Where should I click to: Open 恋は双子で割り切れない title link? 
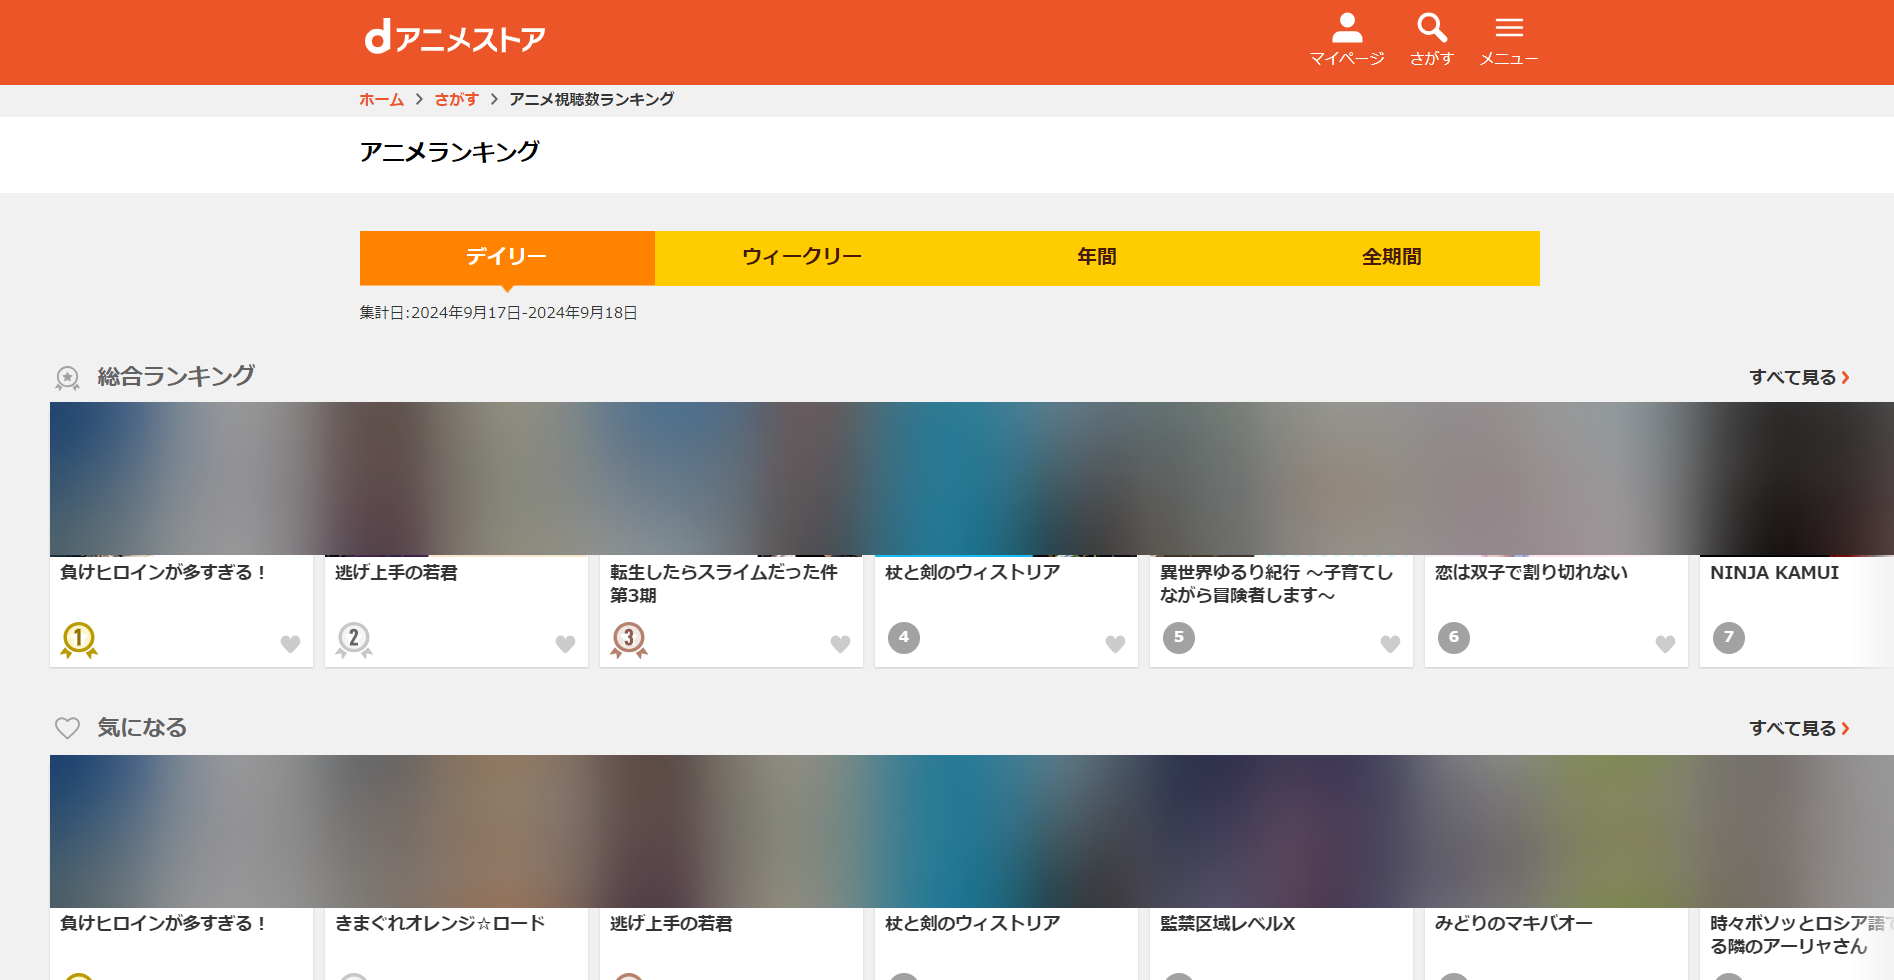[1531, 572]
